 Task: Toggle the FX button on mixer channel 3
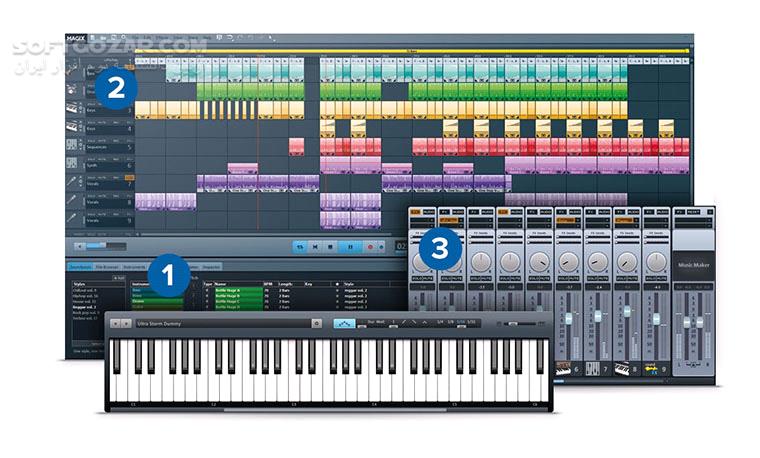475,212
